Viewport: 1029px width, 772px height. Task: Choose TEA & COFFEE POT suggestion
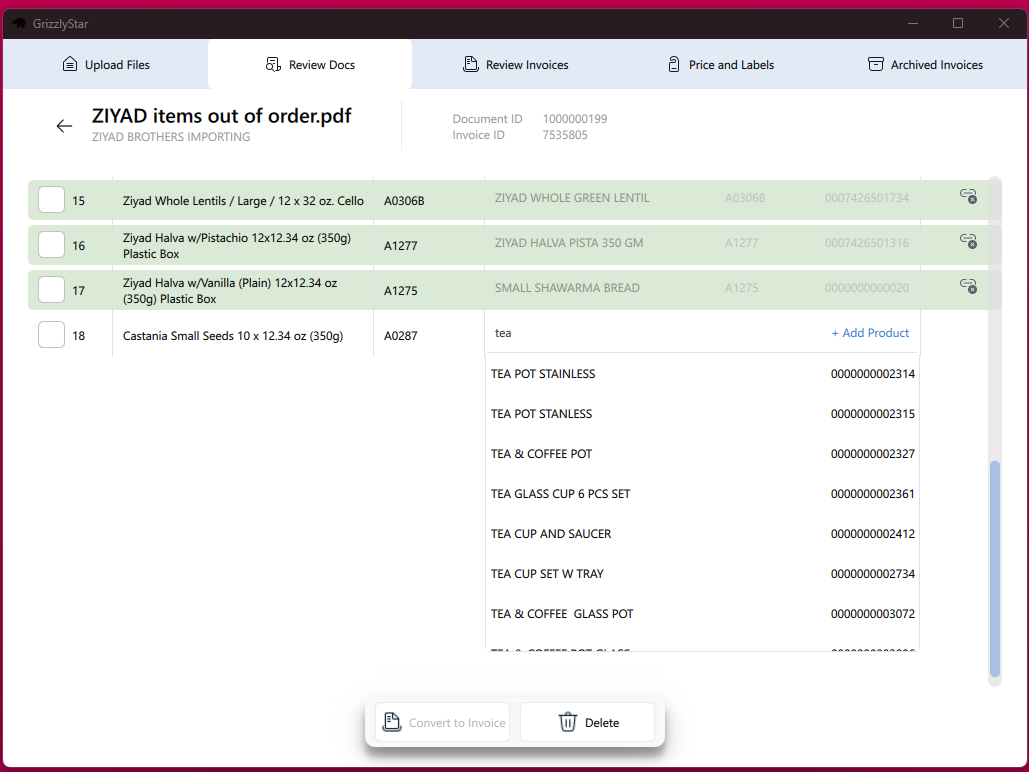[702, 454]
